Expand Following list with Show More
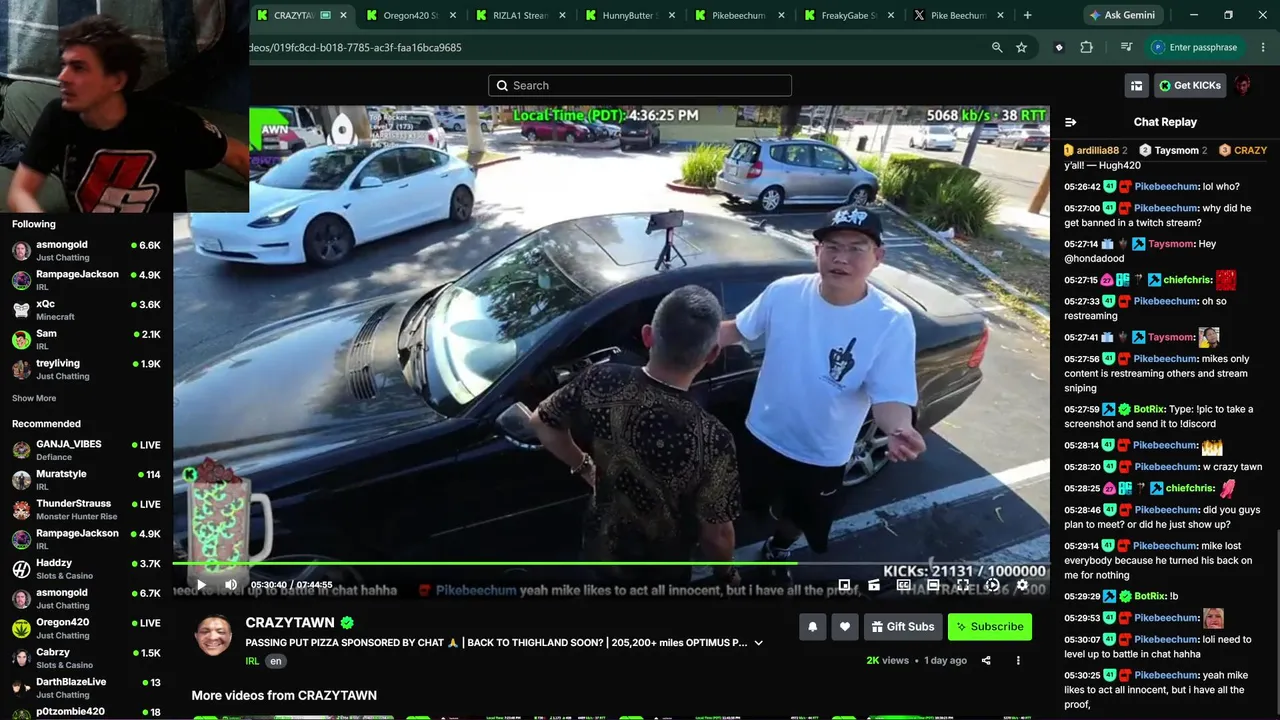The width and height of the screenshot is (1280, 720). 34,398
